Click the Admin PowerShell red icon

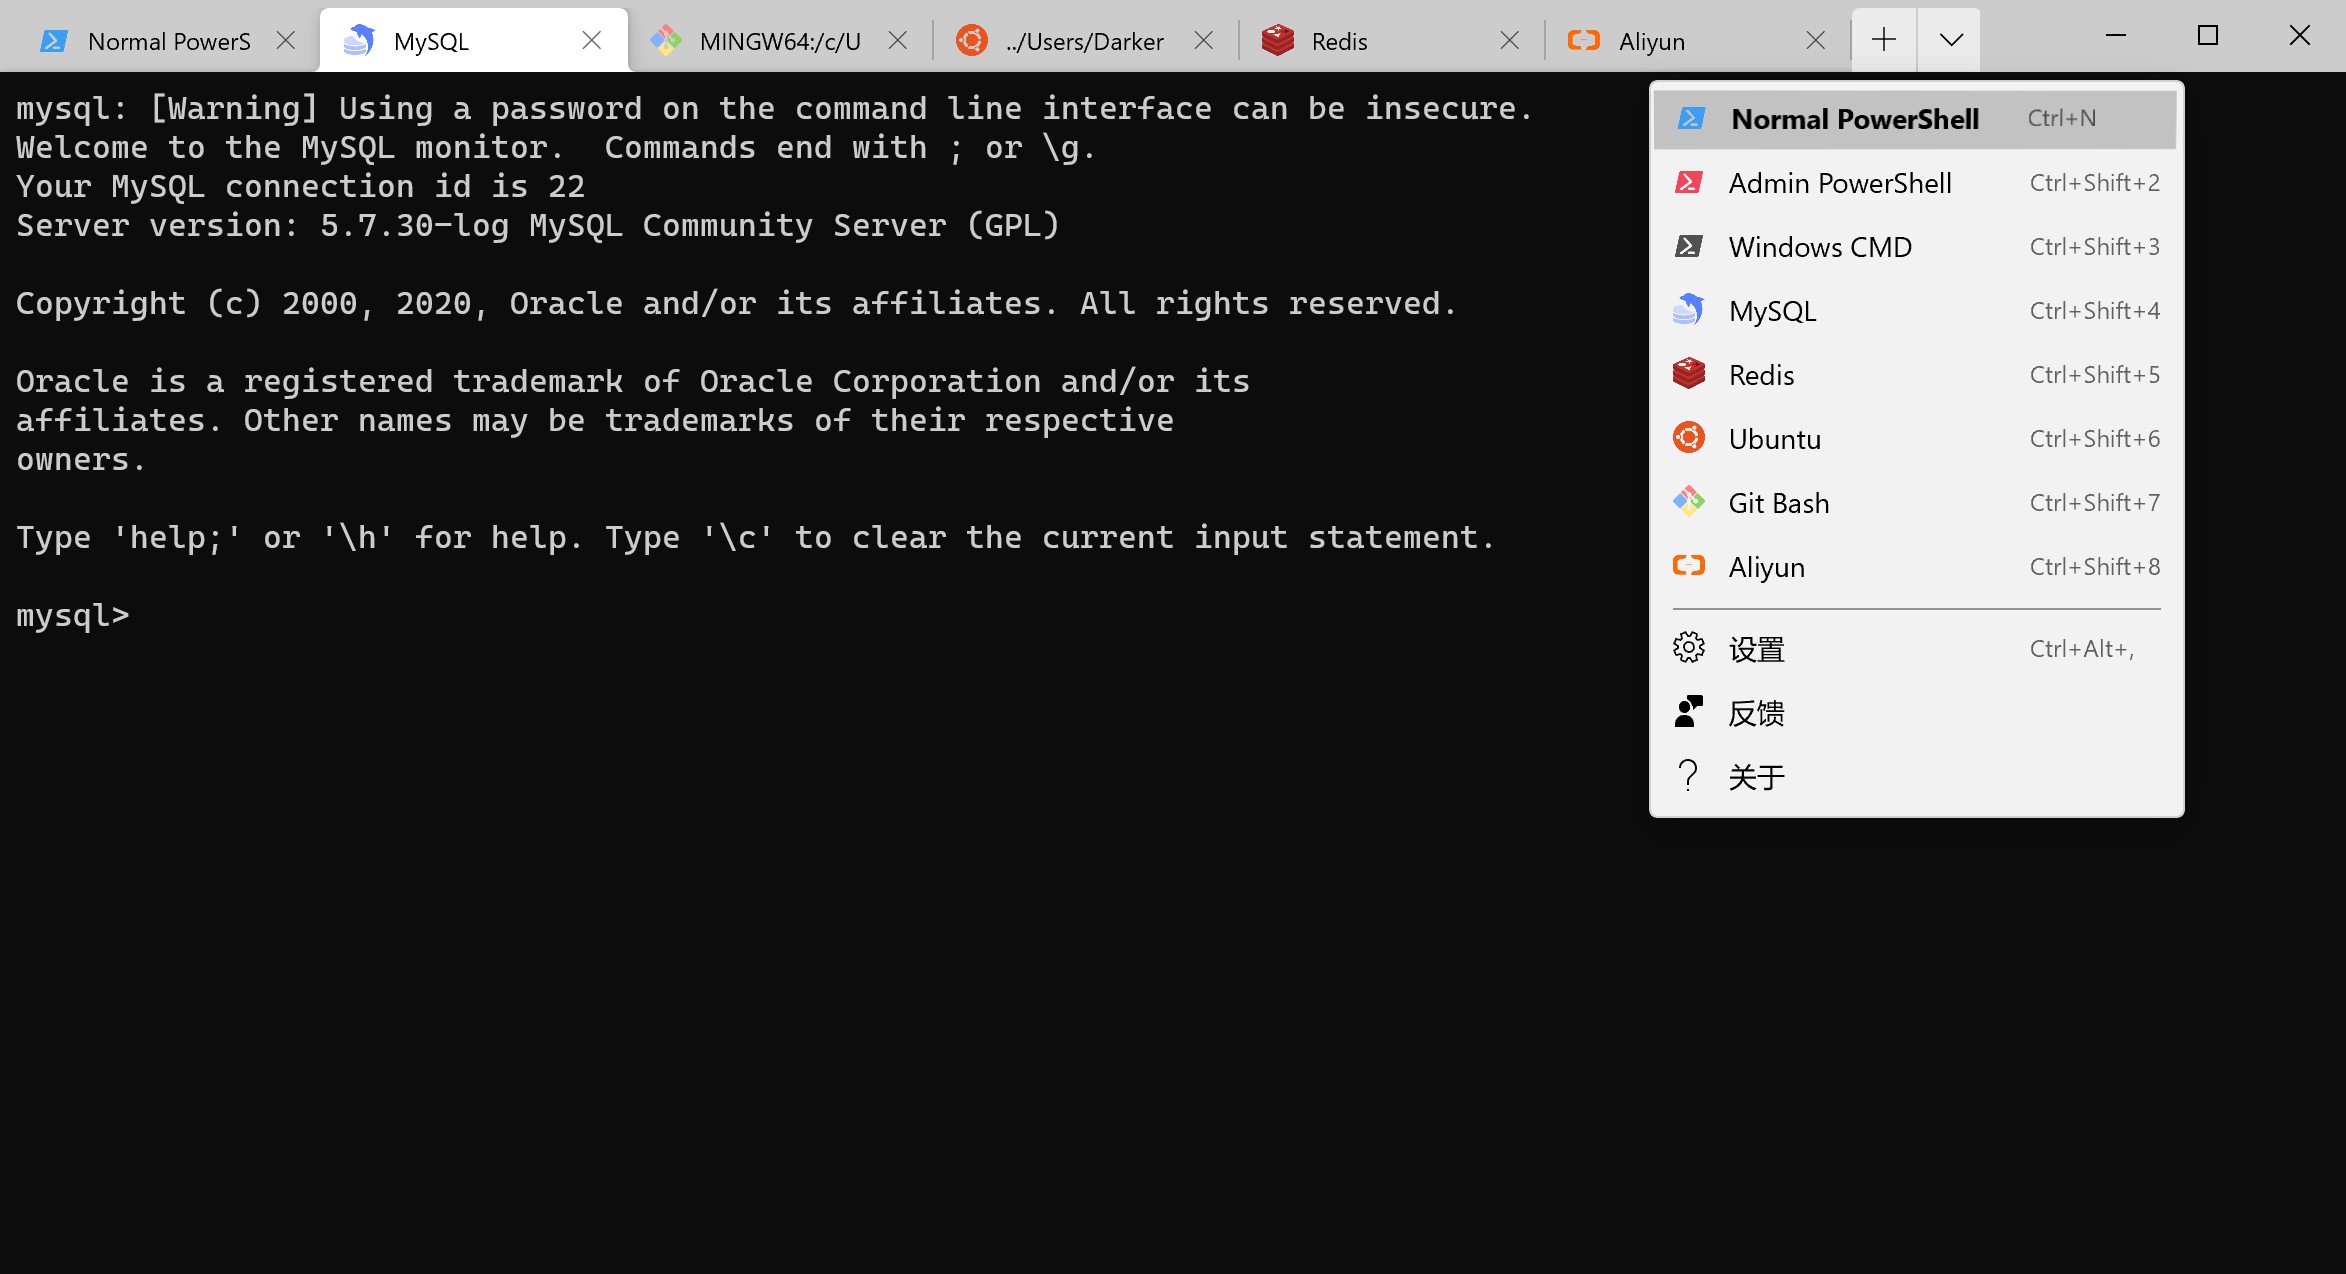(x=1689, y=183)
